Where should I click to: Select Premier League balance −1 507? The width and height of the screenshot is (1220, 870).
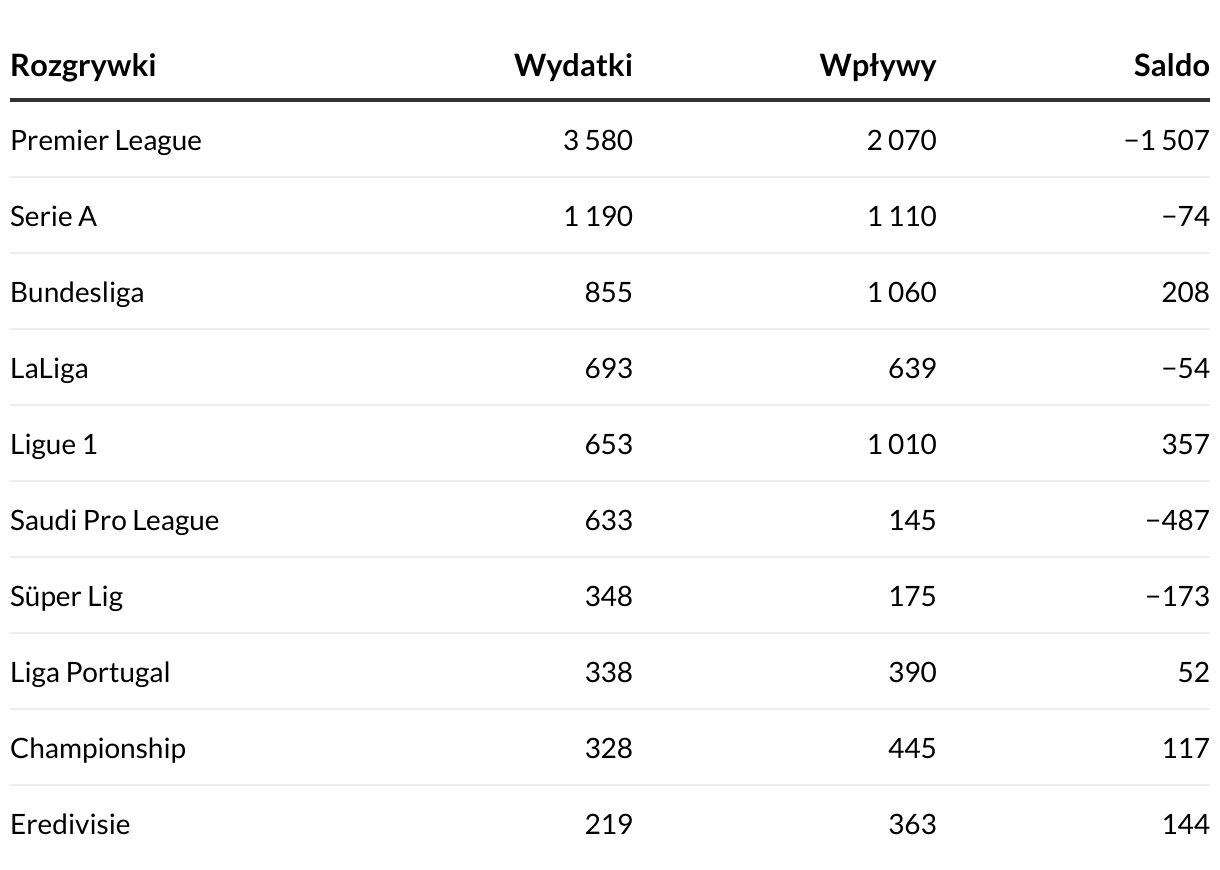click(x=1166, y=140)
